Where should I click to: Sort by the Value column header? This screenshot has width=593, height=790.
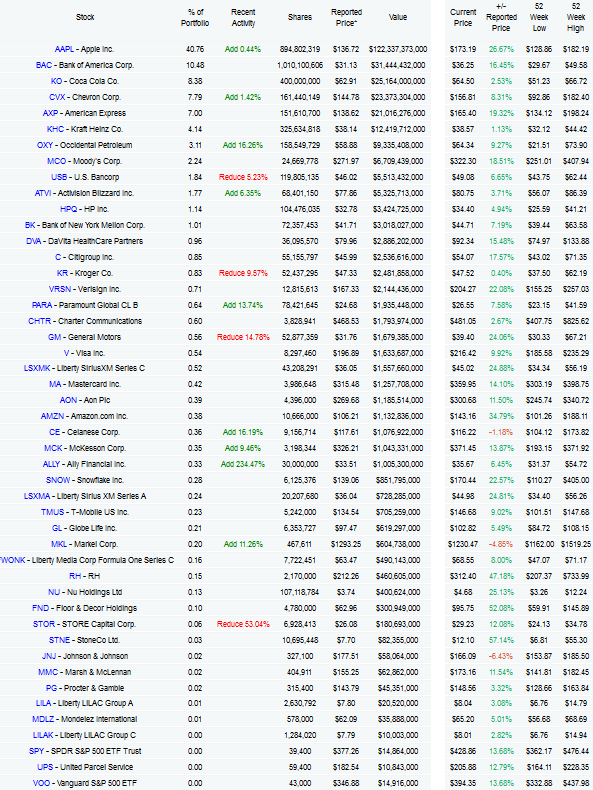tap(398, 17)
